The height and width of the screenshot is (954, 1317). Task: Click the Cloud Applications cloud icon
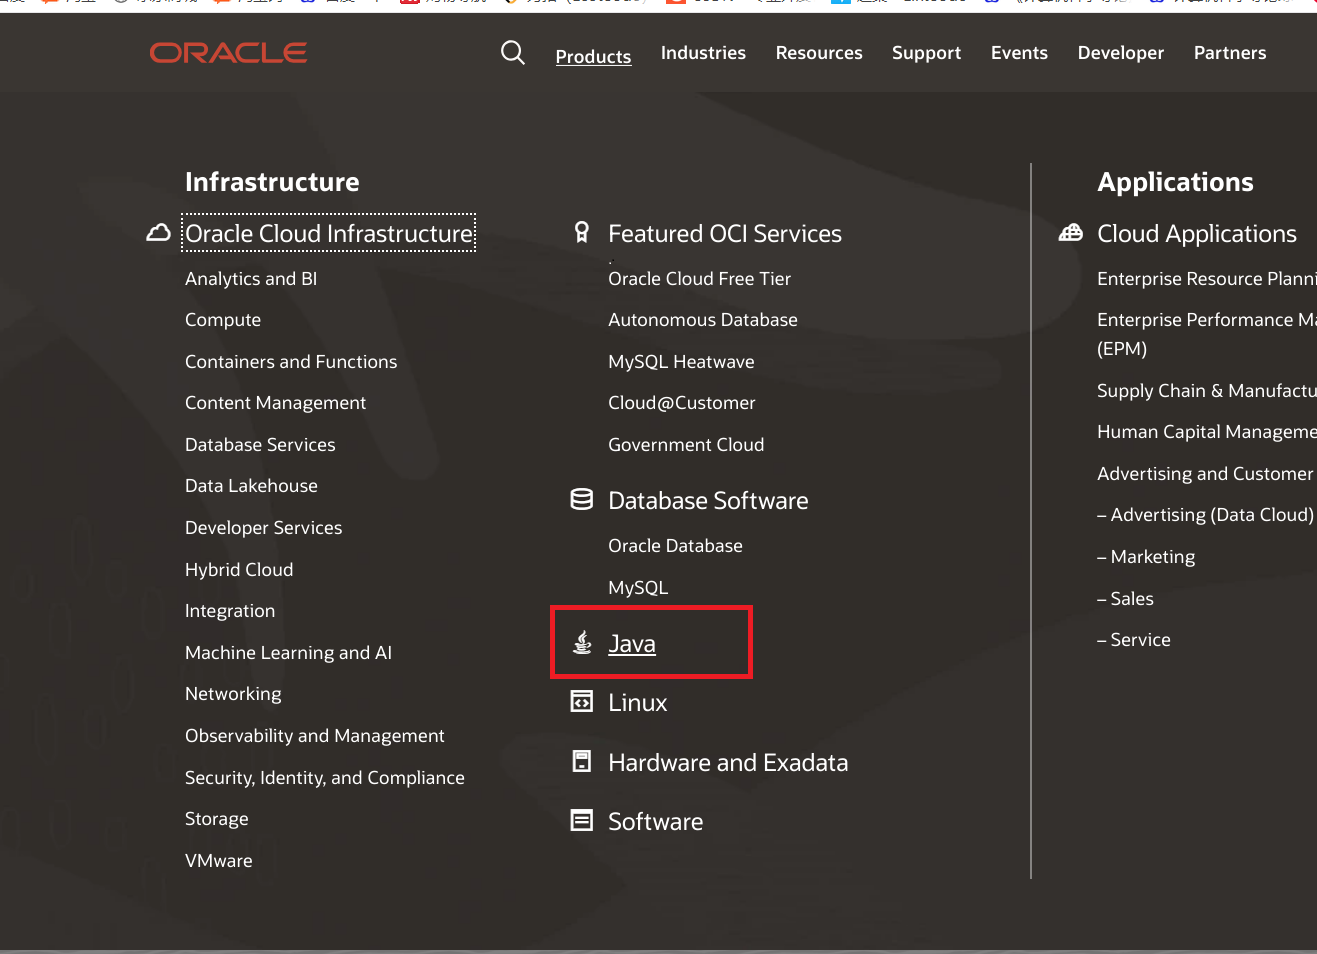pos(1071,233)
